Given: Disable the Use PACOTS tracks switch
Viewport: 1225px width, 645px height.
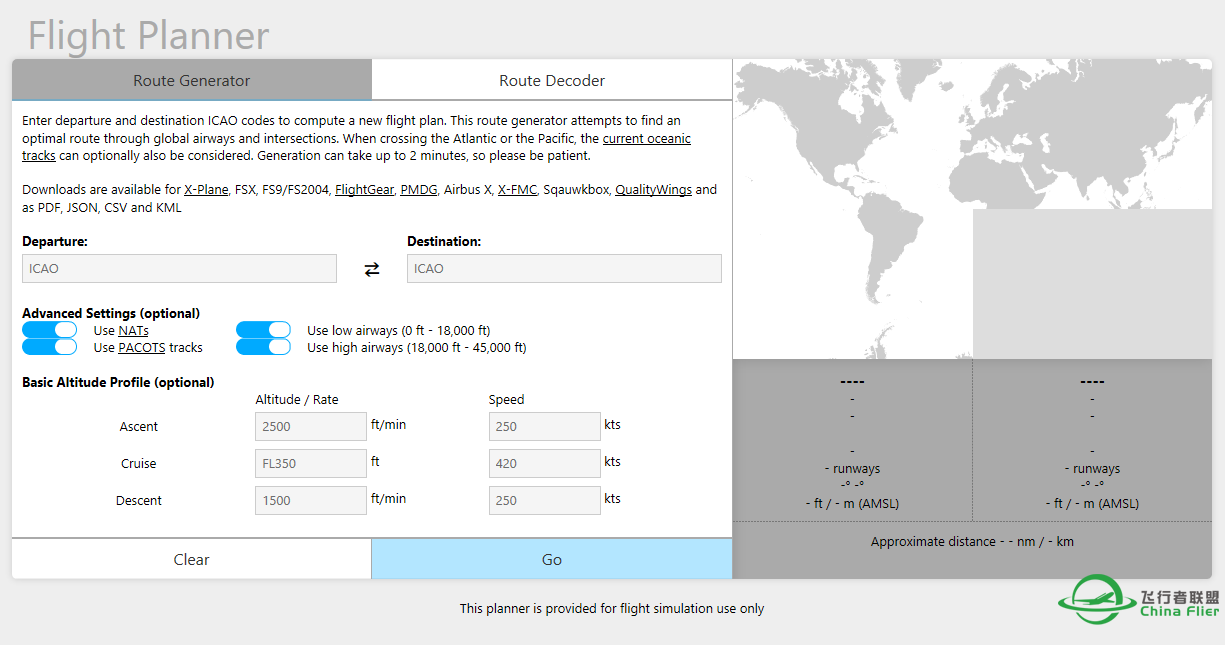Looking at the screenshot, I should [50, 347].
